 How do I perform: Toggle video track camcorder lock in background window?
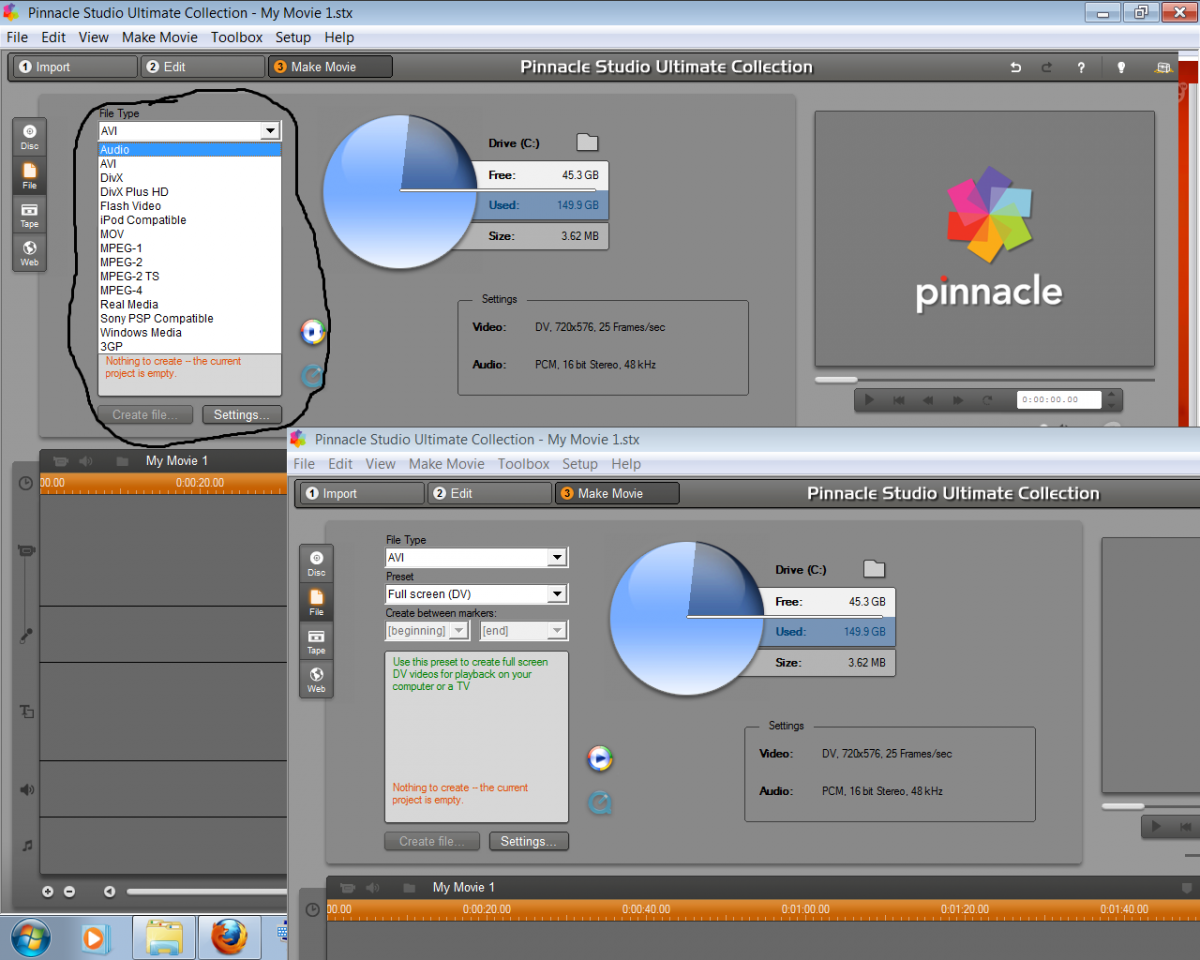(26, 551)
